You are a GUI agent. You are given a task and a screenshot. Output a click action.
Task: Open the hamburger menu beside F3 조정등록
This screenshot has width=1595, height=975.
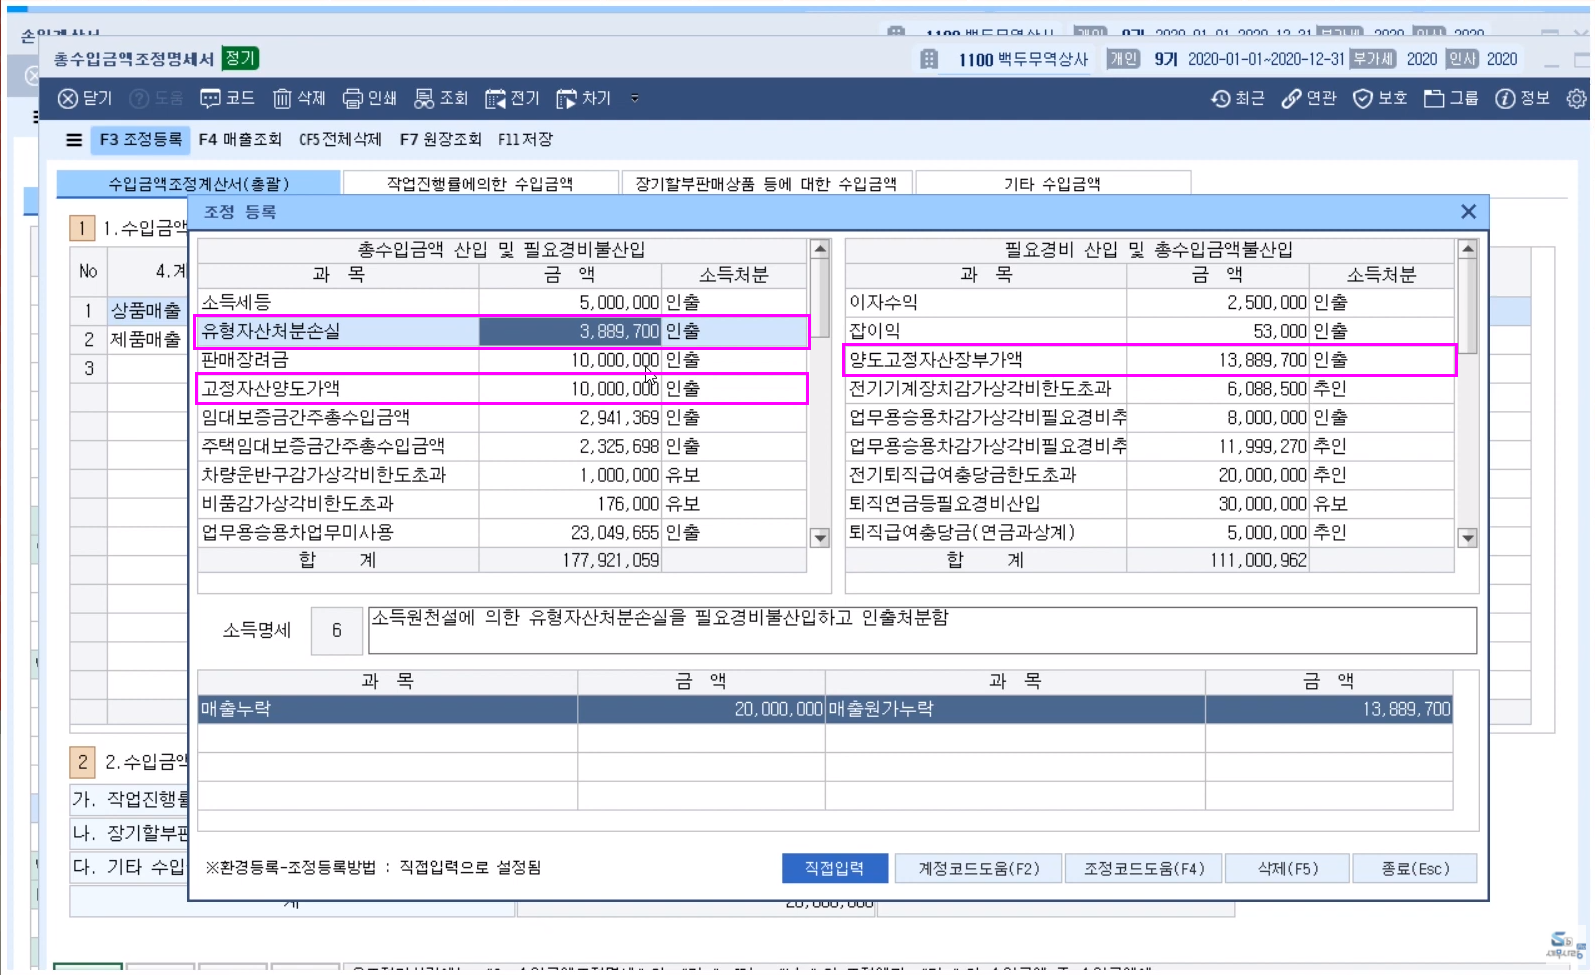(x=74, y=140)
